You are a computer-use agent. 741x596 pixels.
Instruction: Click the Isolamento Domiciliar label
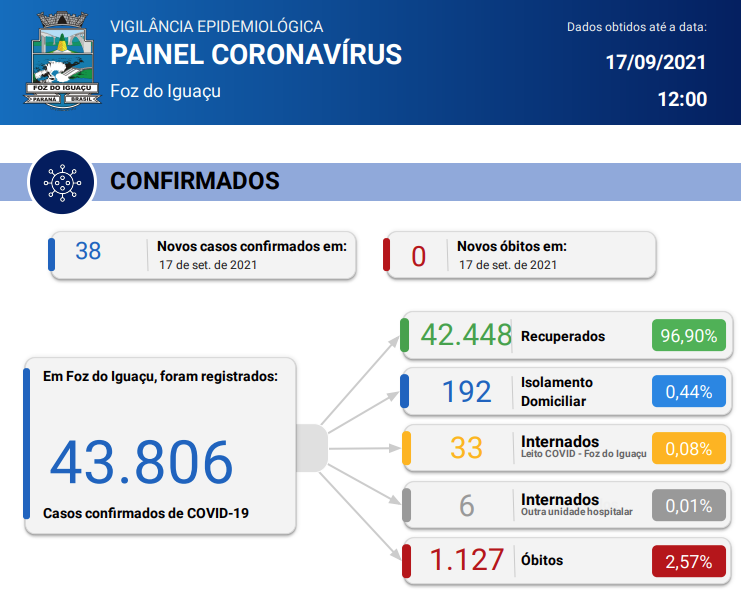(x=557, y=392)
